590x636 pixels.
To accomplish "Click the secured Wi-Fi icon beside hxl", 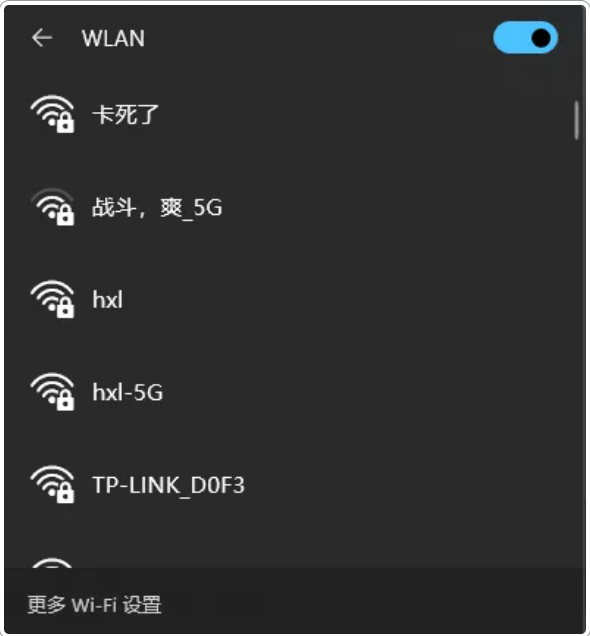I will pos(52,299).
